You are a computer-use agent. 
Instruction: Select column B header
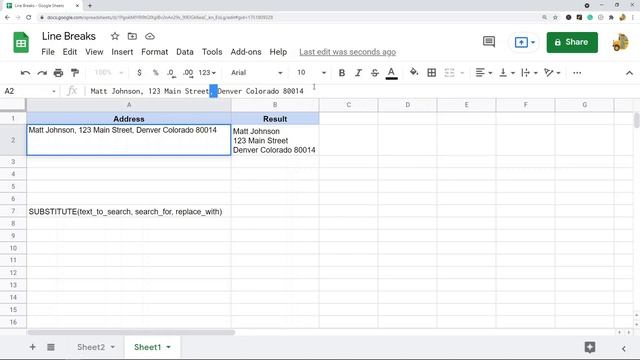click(x=275, y=105)
